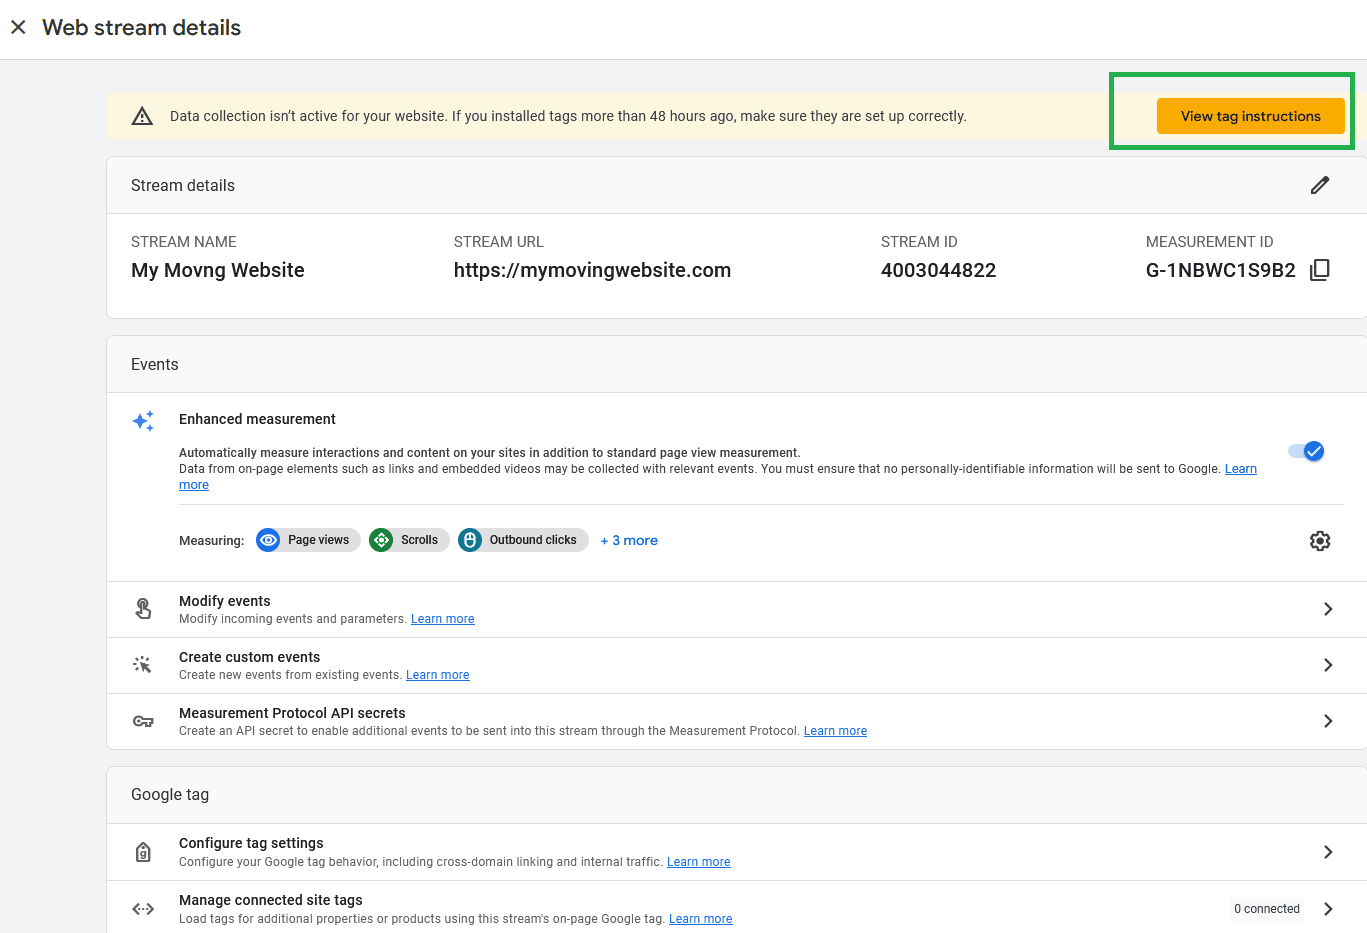The height and width of the screenshot is (933, 1367).
Task: Open Manage connected site tags
Action: pyautogui.click(x=1328, y=909)
